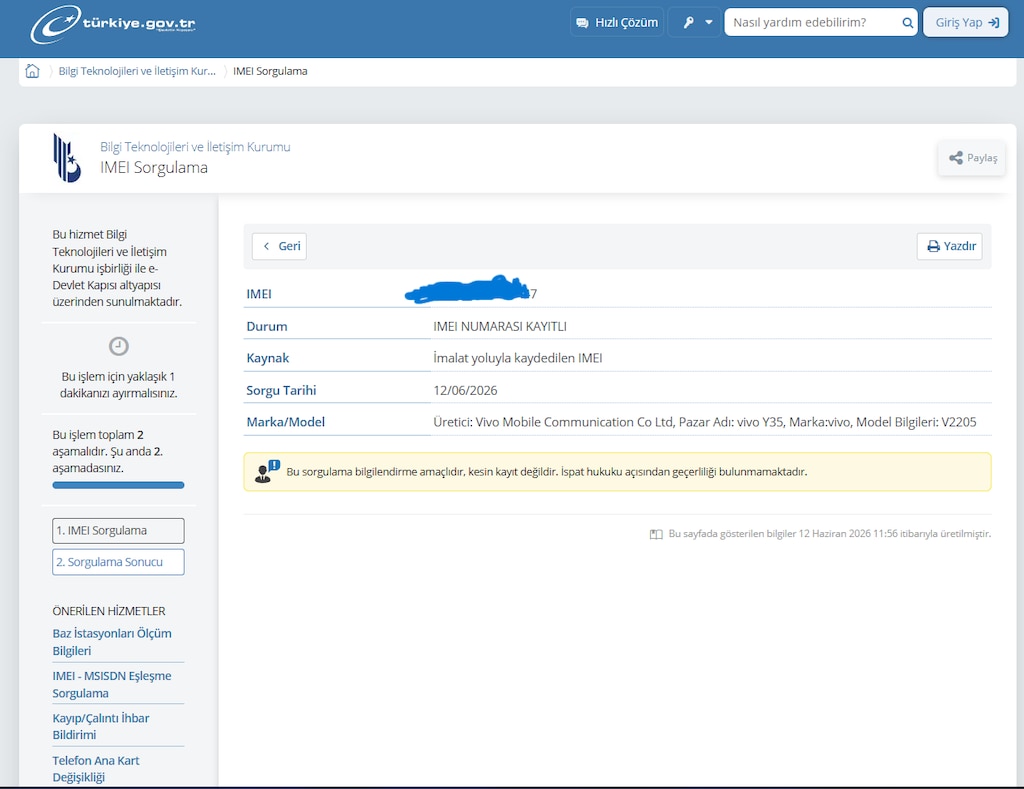1024x789 pixels.
Task: Expand the key login dropdown arrow
Action: point(709,22)
